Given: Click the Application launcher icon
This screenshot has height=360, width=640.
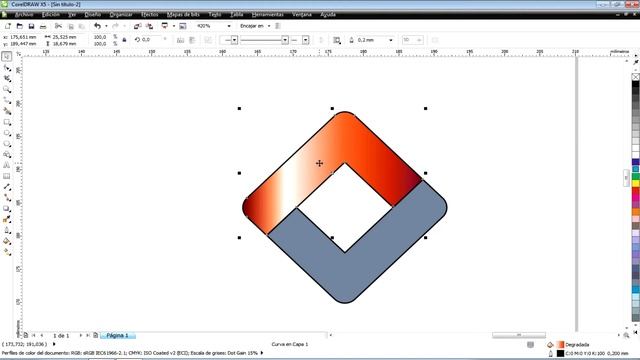Looking at the screenshot, I should pyautogui.click(x=165, y=26).
